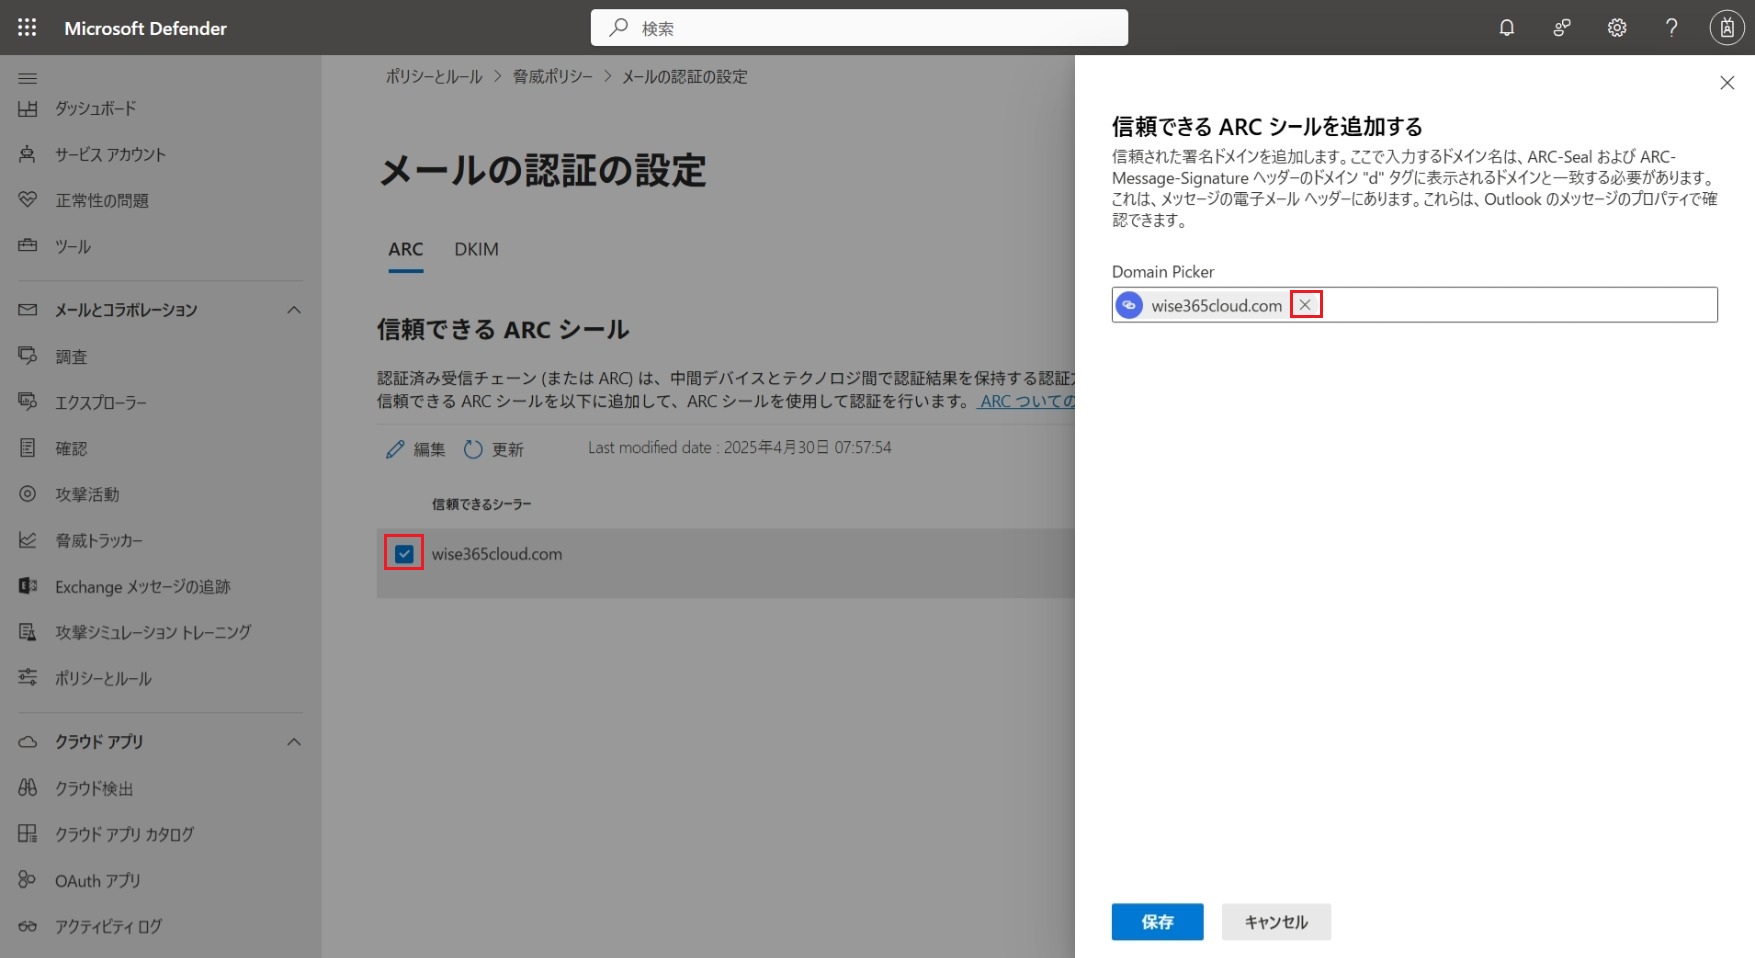Click the notifications bell icon

pyautogui.click(x=1506, y=28)
